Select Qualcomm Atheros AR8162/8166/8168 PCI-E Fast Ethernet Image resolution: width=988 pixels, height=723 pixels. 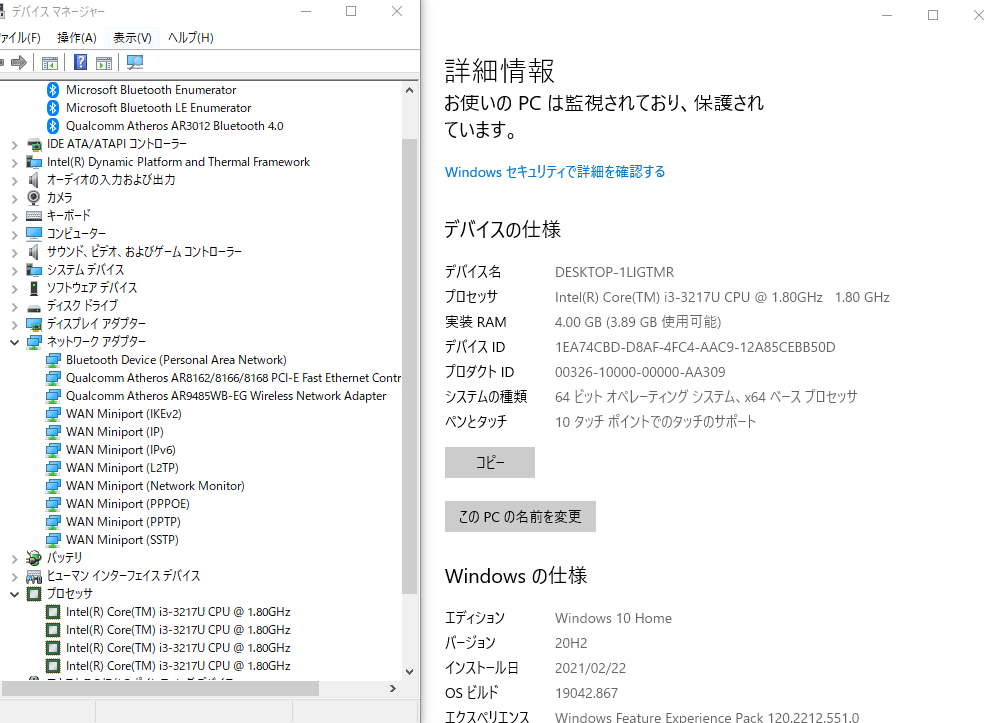tap(233, 378)
